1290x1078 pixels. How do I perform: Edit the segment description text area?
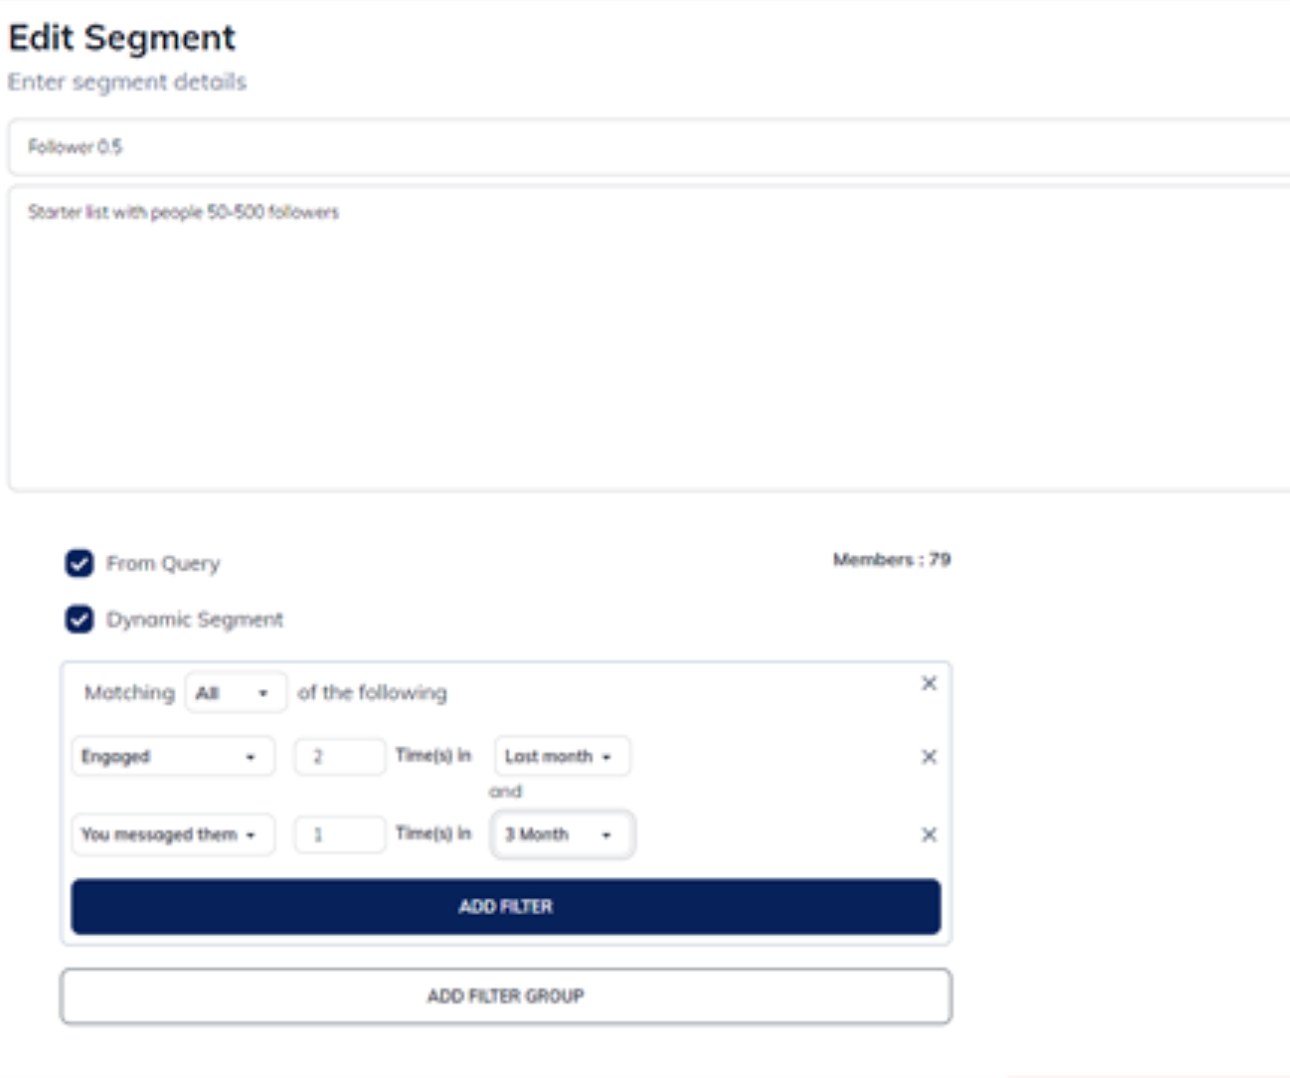pyautogui.click(x=649, y=337)
